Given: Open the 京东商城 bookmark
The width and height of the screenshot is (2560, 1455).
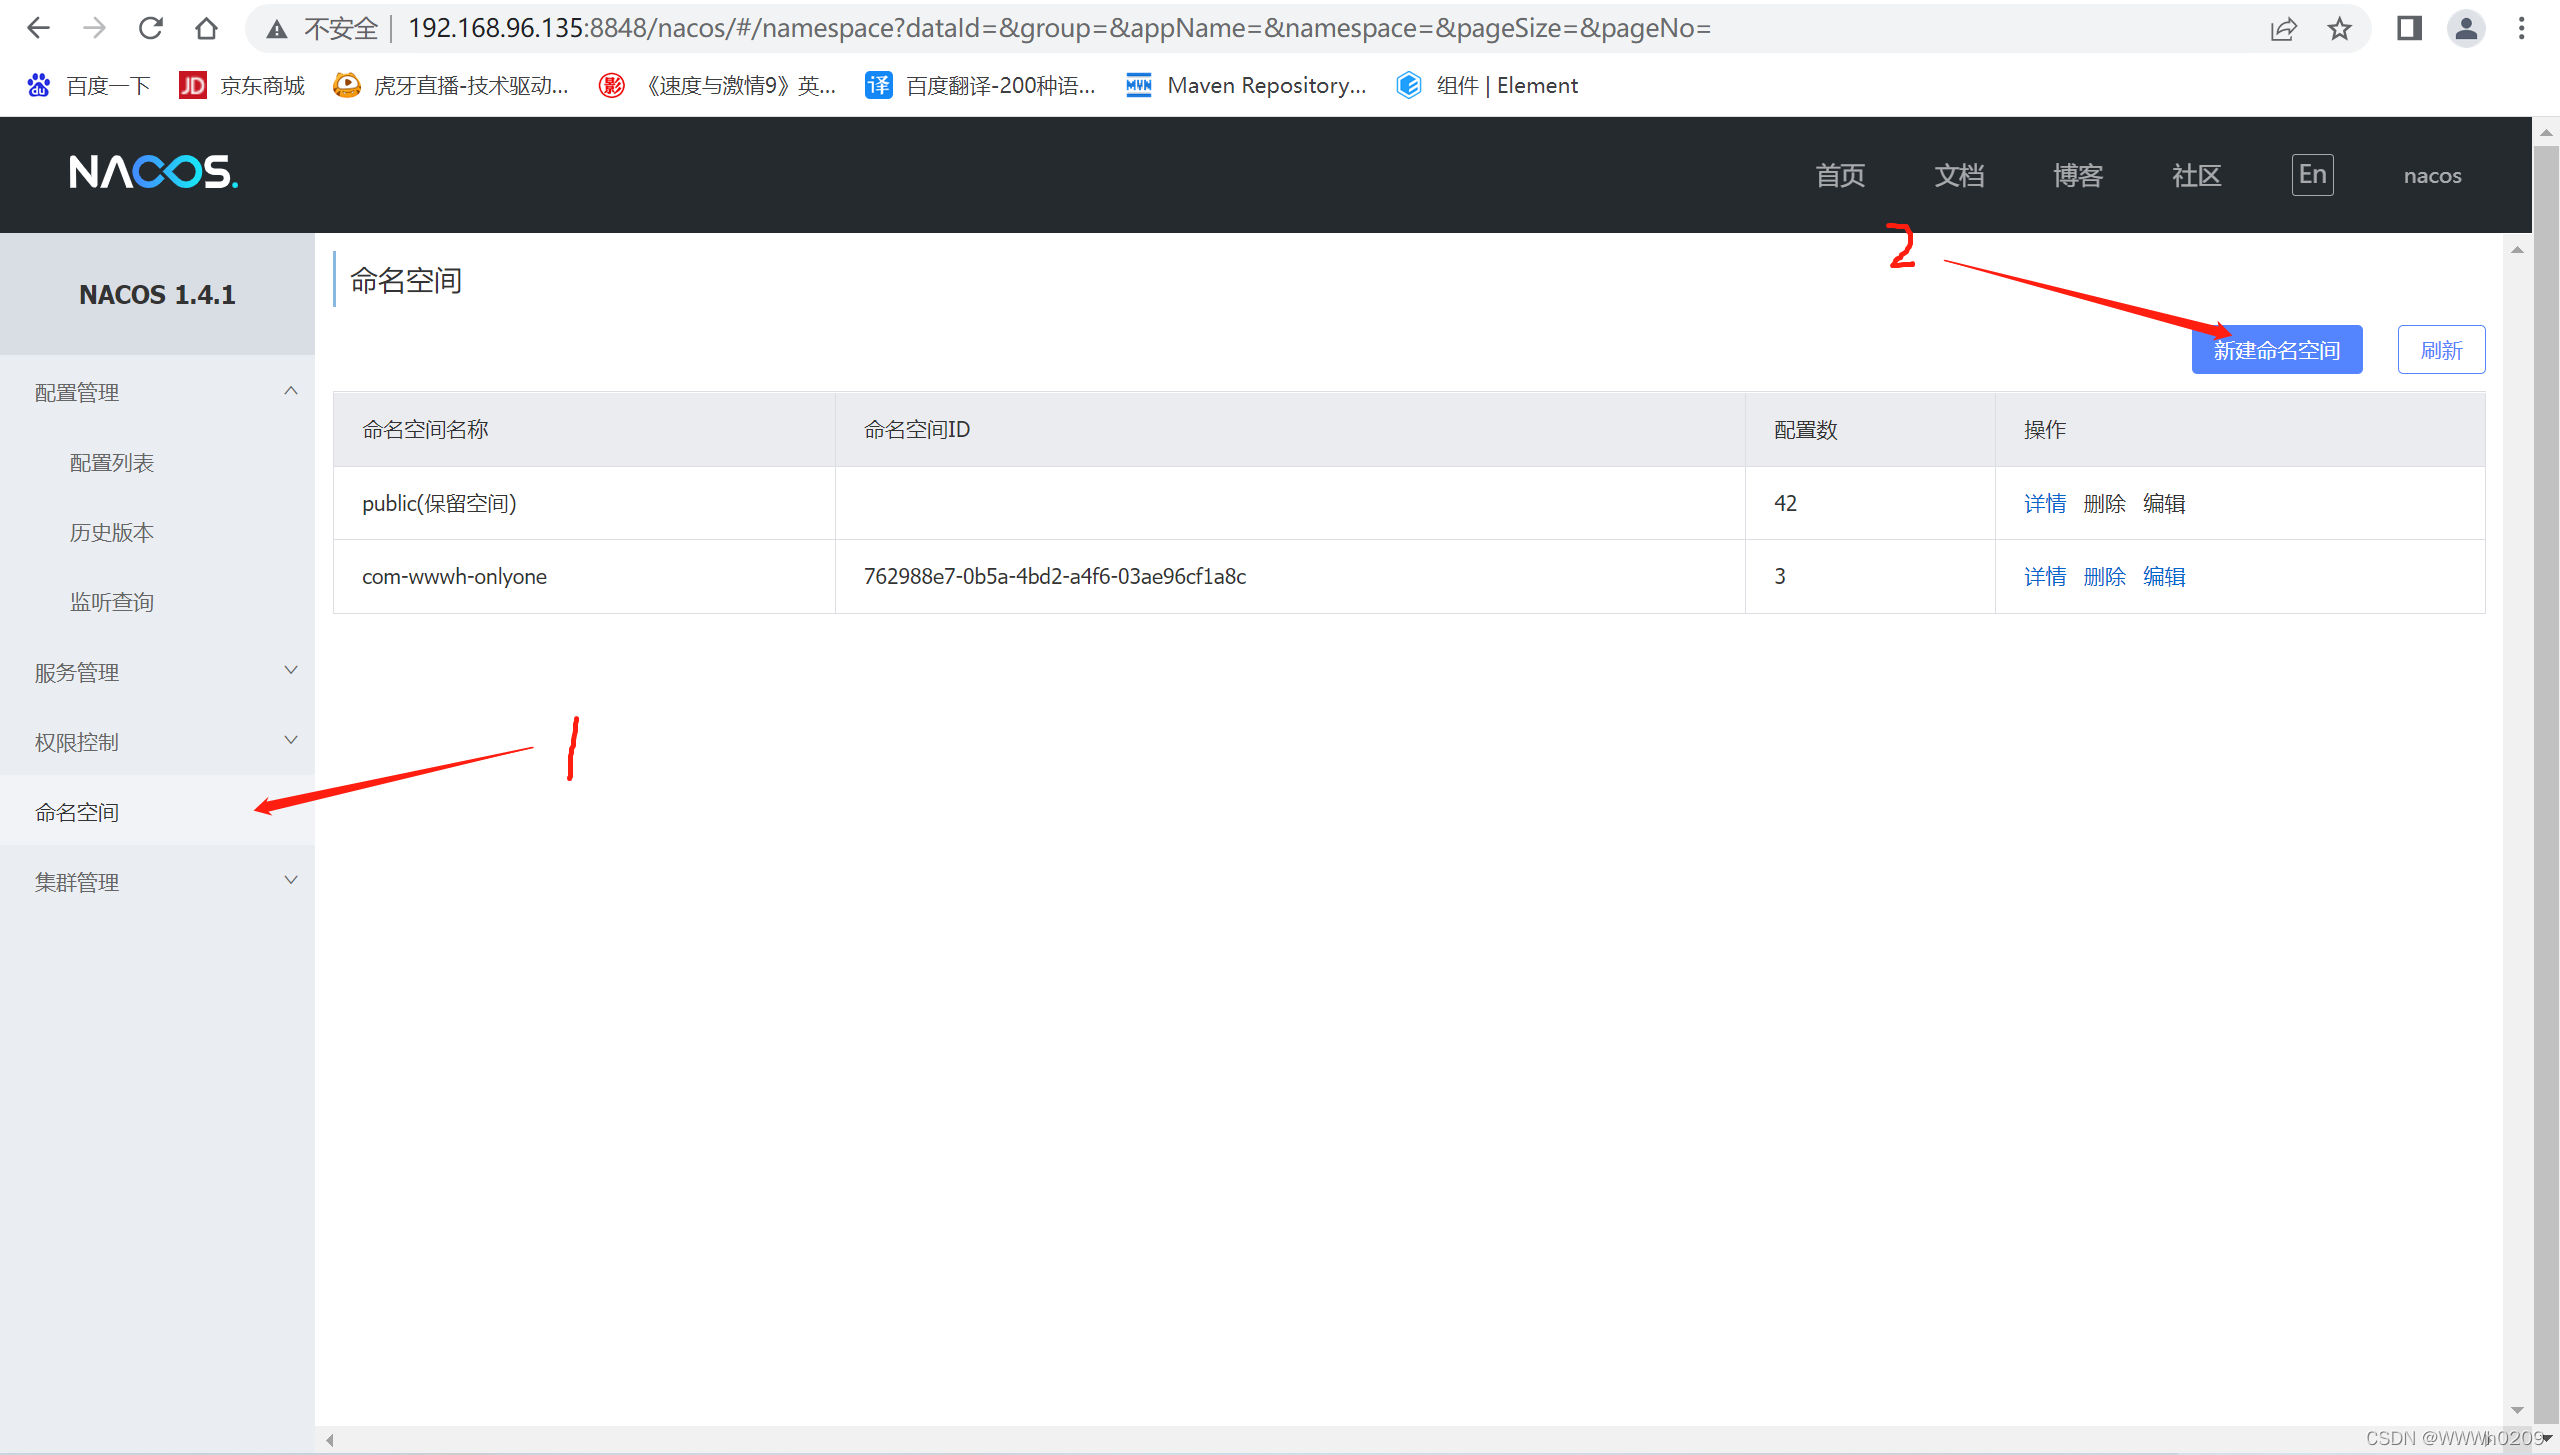Looking at the screenshot, I should [242, 86].
